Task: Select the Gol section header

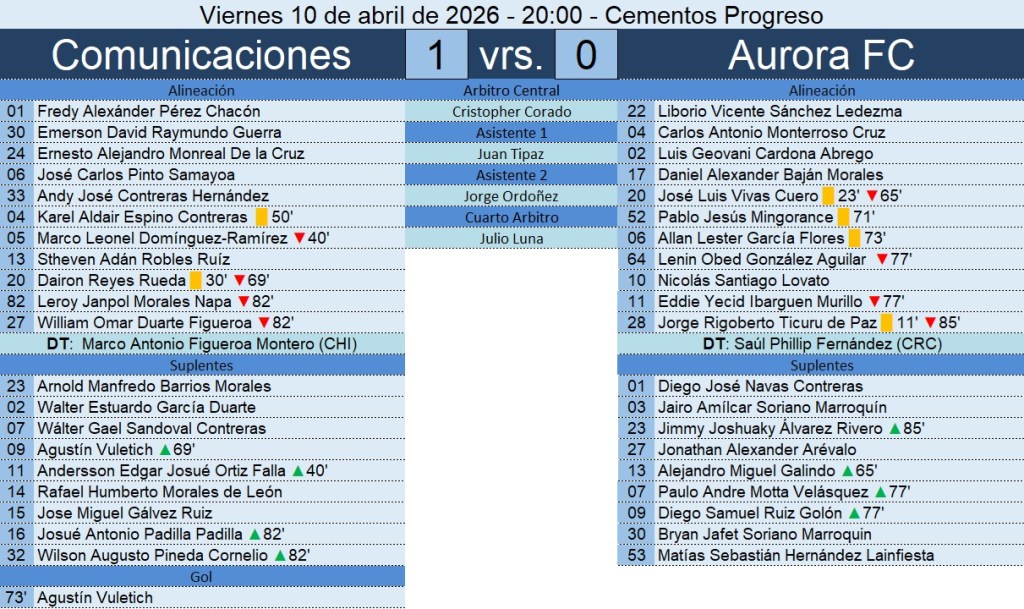Action: 202,577
